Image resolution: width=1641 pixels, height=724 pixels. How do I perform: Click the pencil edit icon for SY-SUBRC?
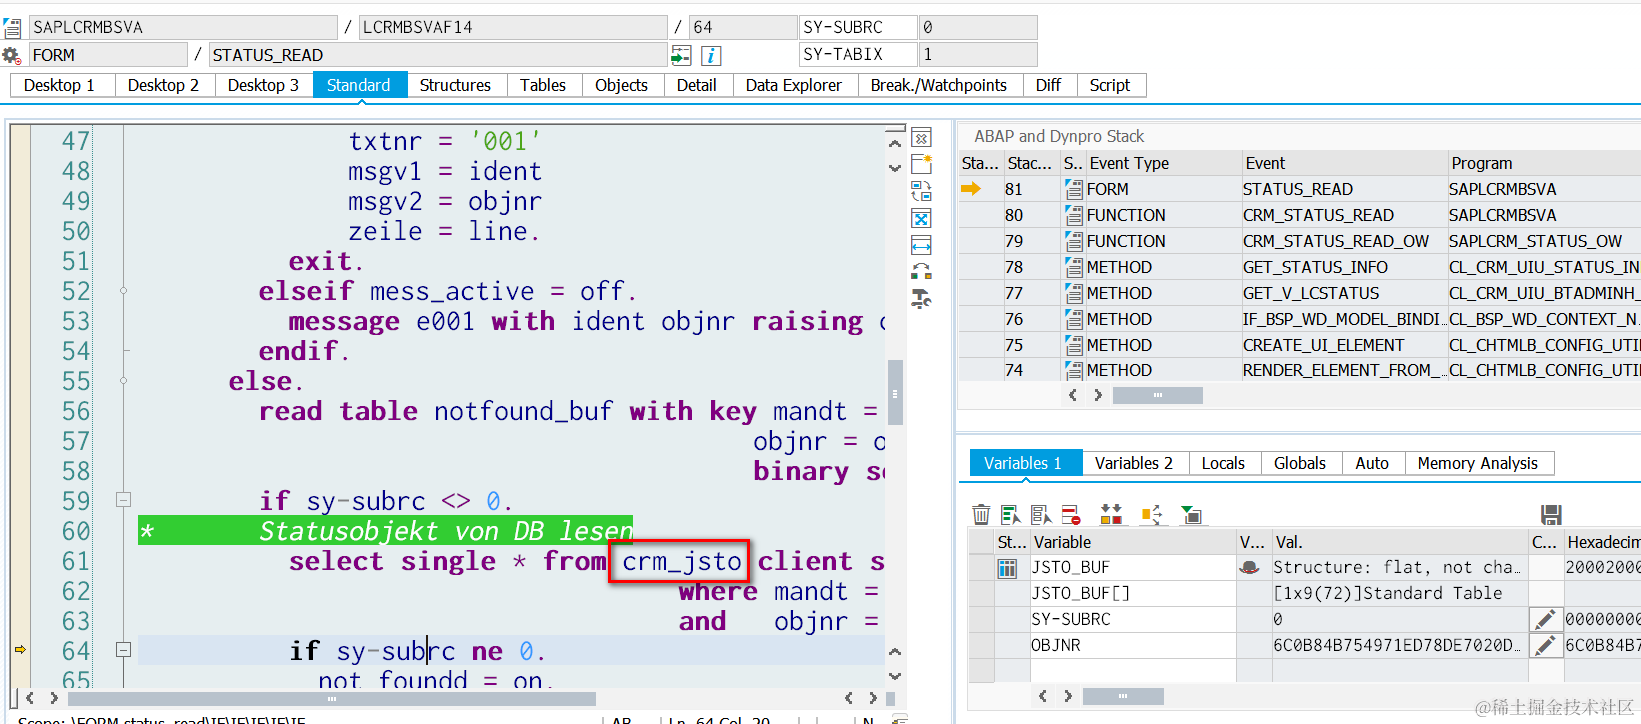click(x=1545, y=619)
